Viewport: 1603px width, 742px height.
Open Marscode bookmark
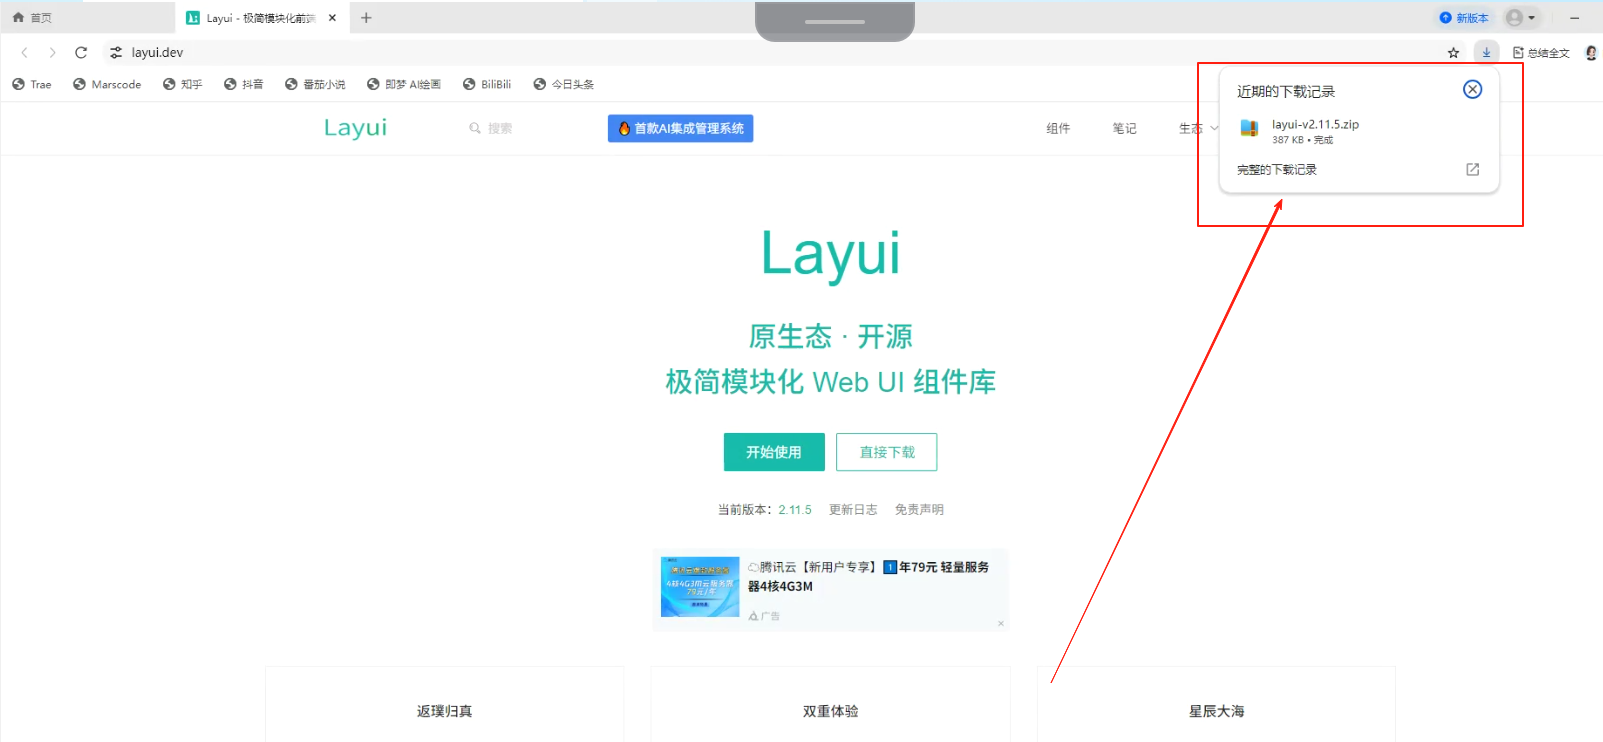click(107, 85)
